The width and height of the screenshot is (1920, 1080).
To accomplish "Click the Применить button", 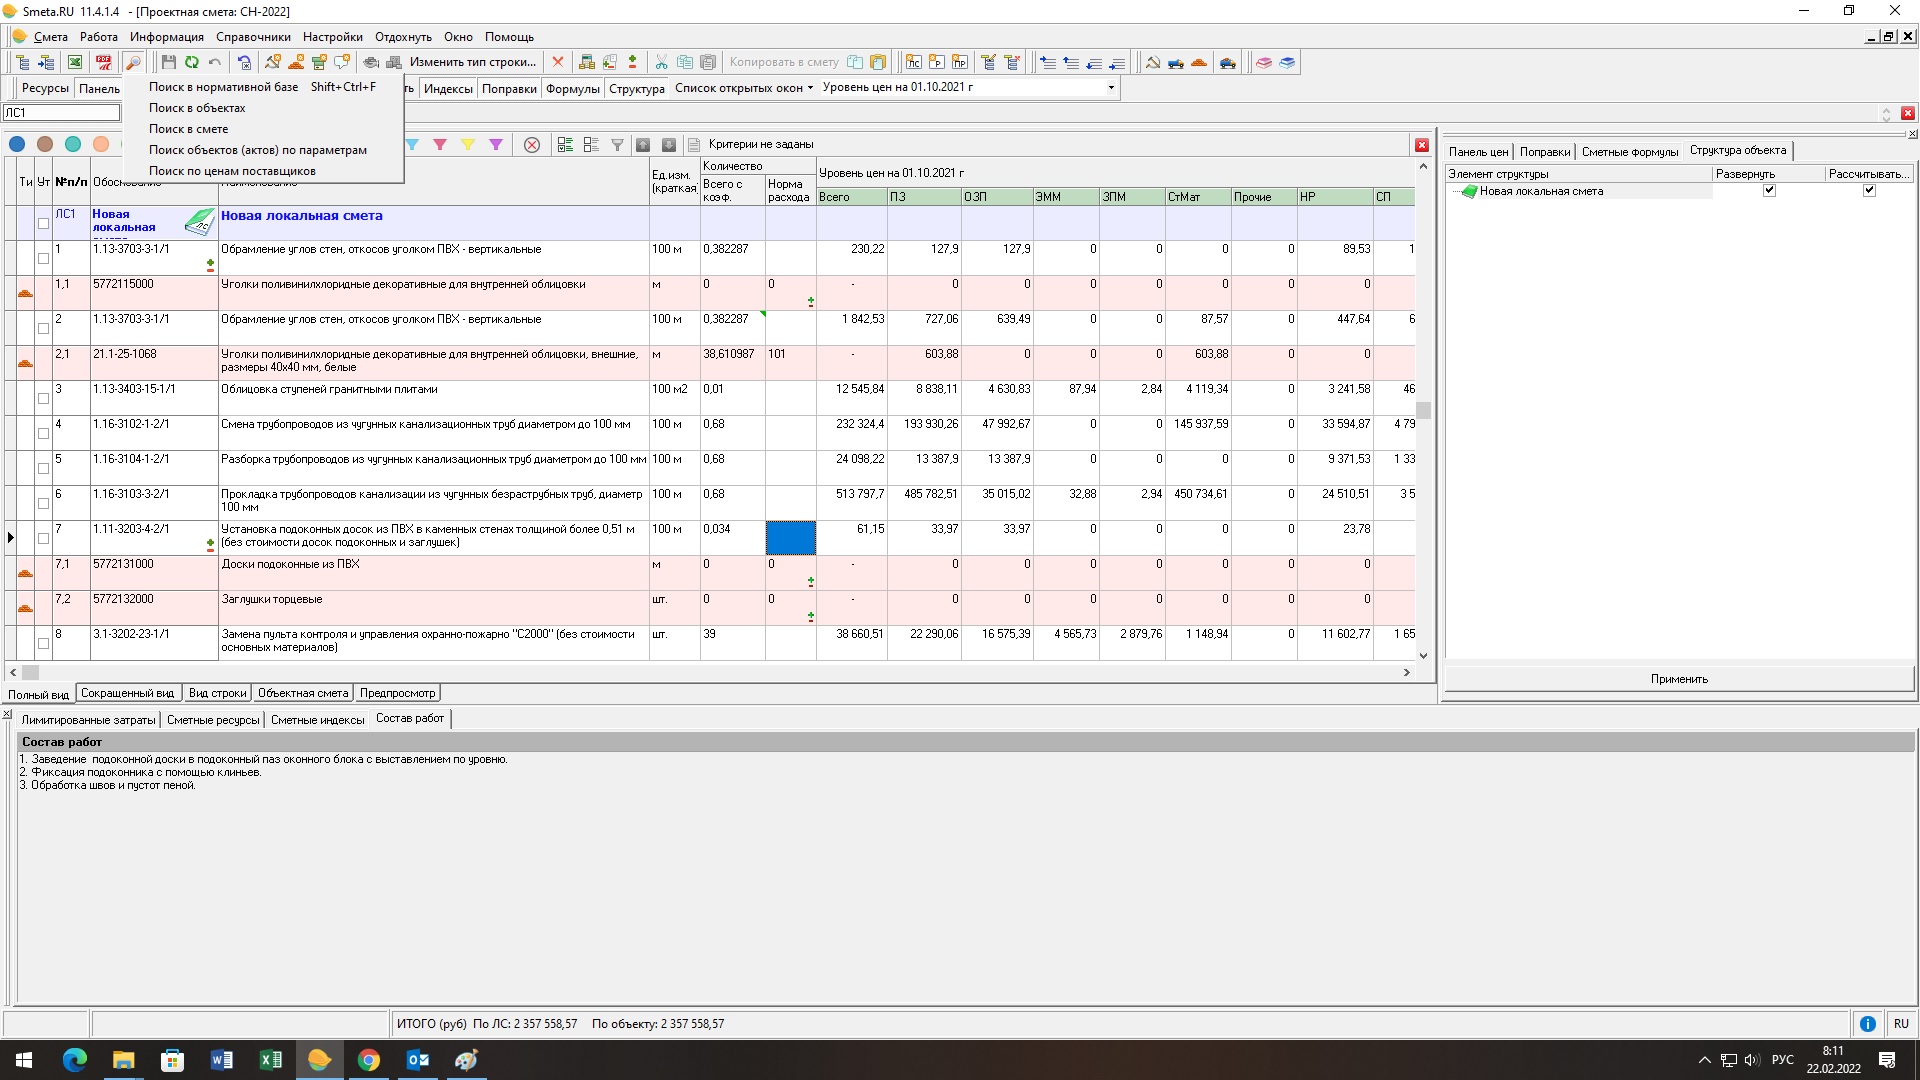I will tap(1679, 679).
